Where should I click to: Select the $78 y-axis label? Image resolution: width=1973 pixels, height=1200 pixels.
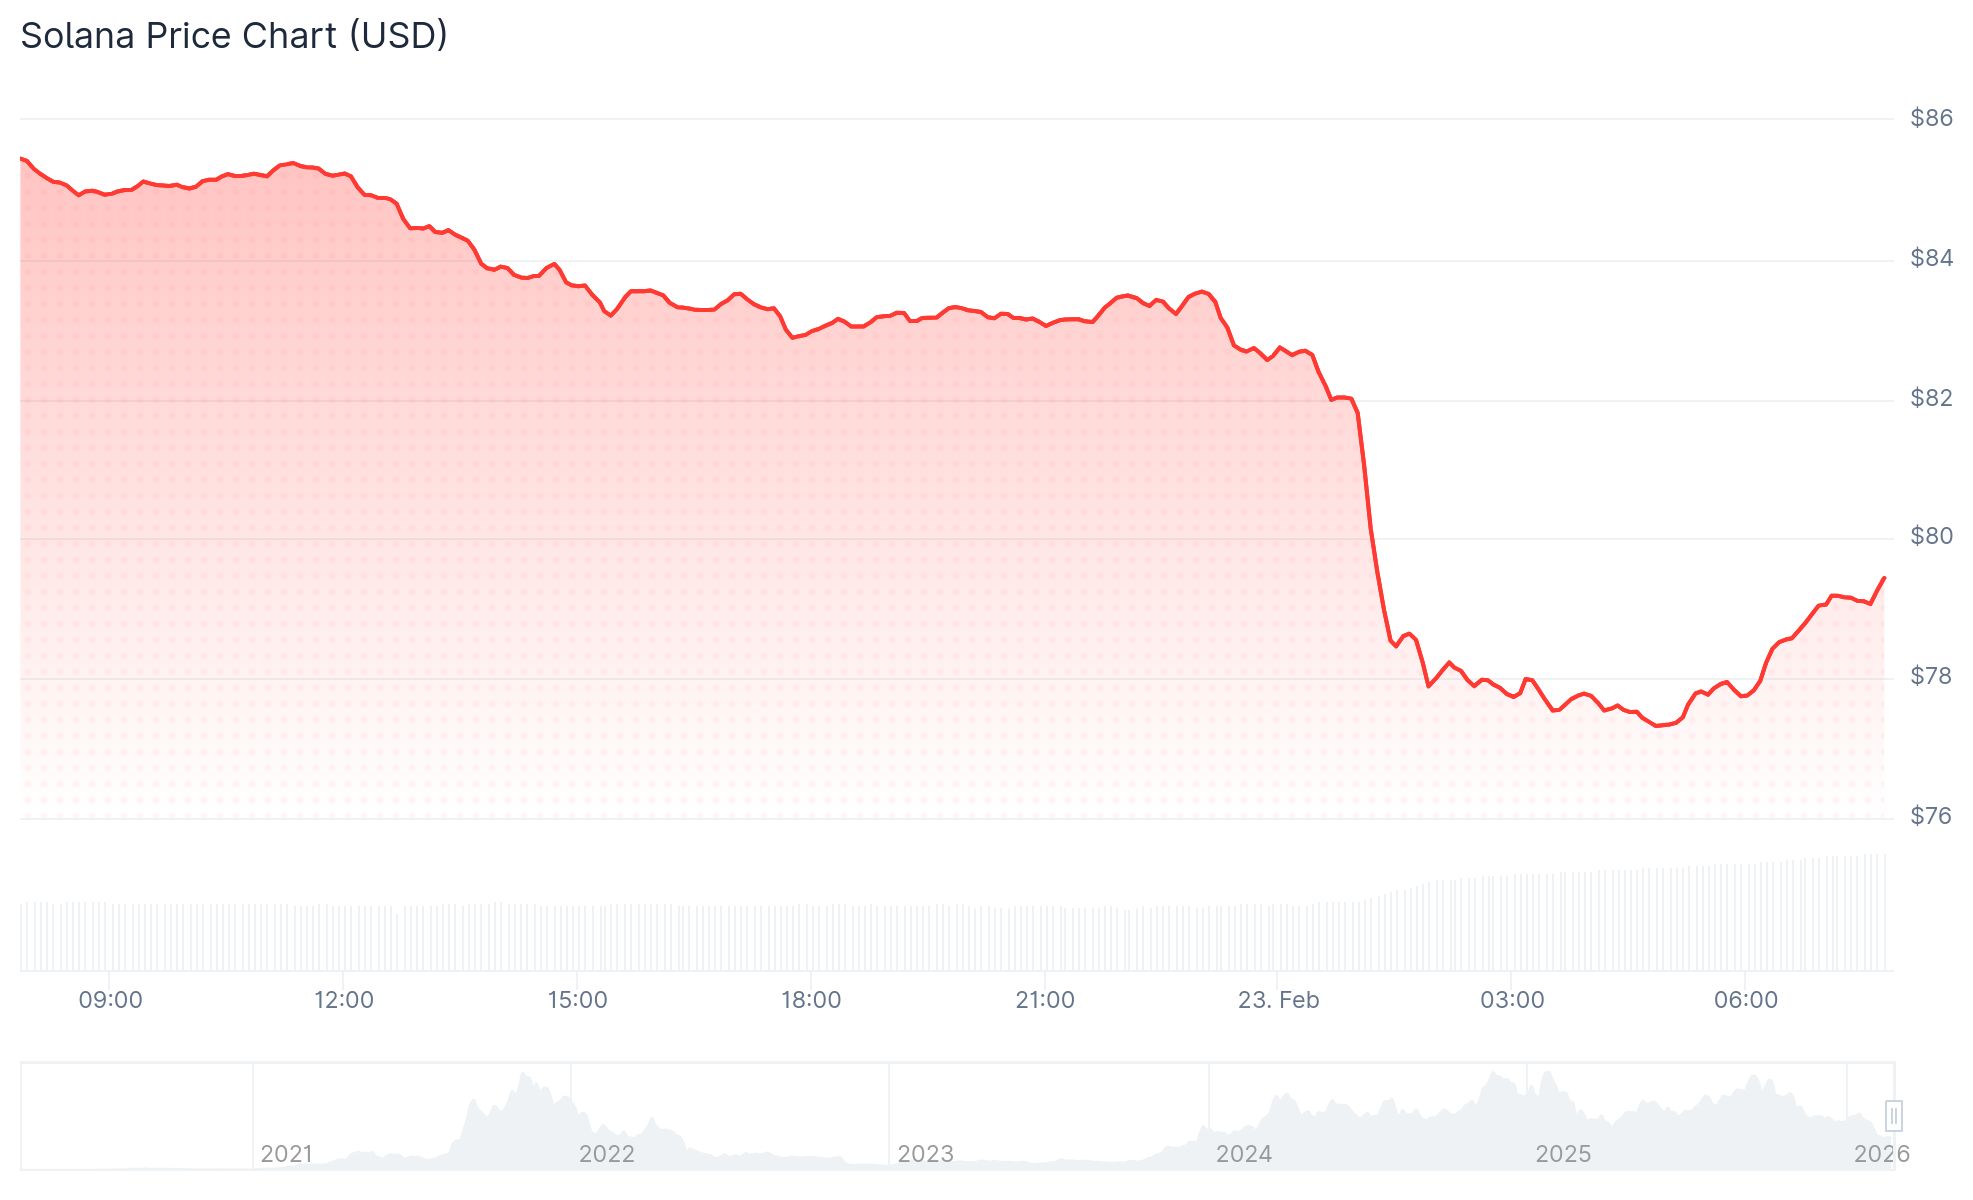[1931, 676]
